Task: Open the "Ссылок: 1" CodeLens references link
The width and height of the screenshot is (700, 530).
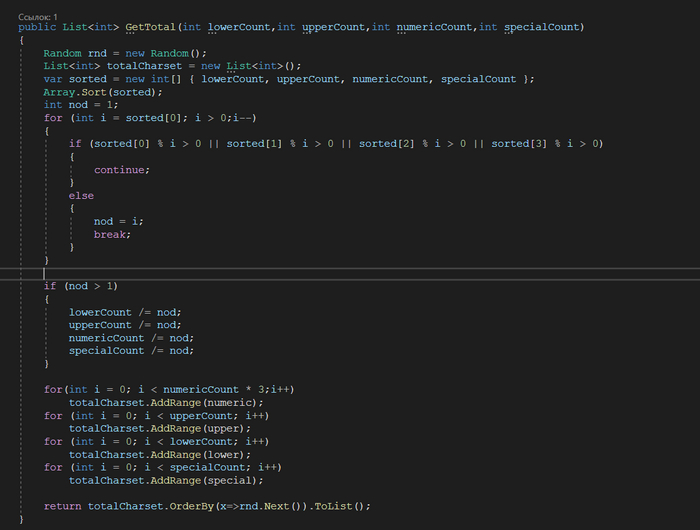Action: [38, 17]
